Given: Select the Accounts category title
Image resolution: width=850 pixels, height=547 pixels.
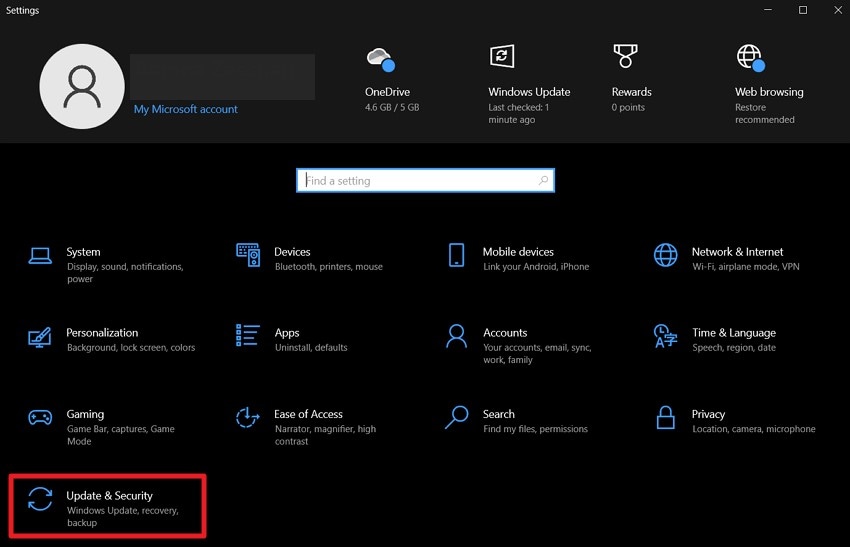Looking at the screenshot, I should [x=505, y=332].
